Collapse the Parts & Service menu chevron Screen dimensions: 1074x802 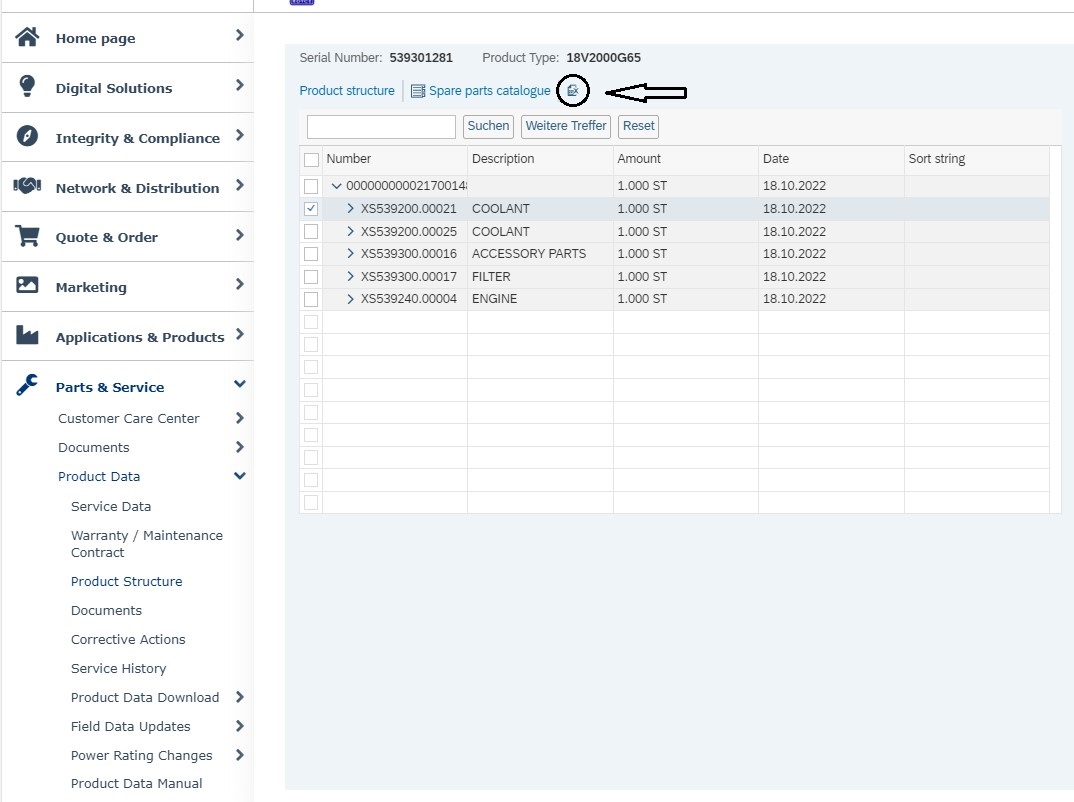[x=240, y=384]
